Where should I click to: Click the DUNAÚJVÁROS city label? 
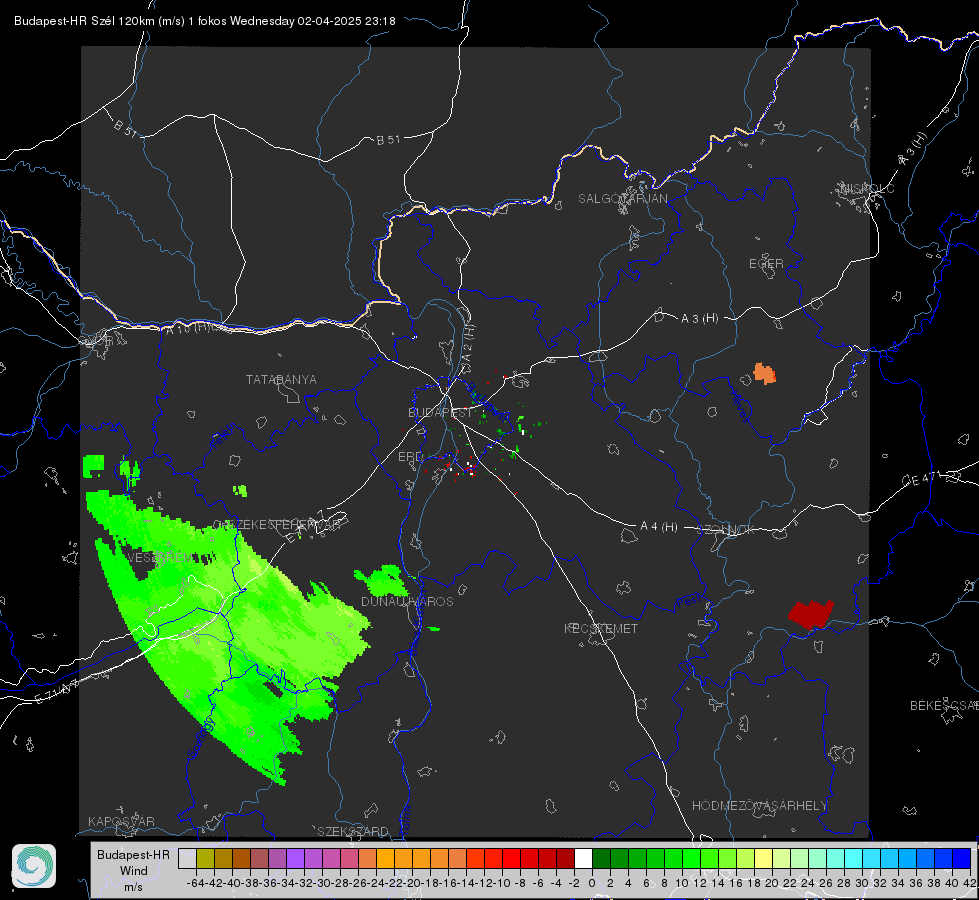(x=407, y=601)
